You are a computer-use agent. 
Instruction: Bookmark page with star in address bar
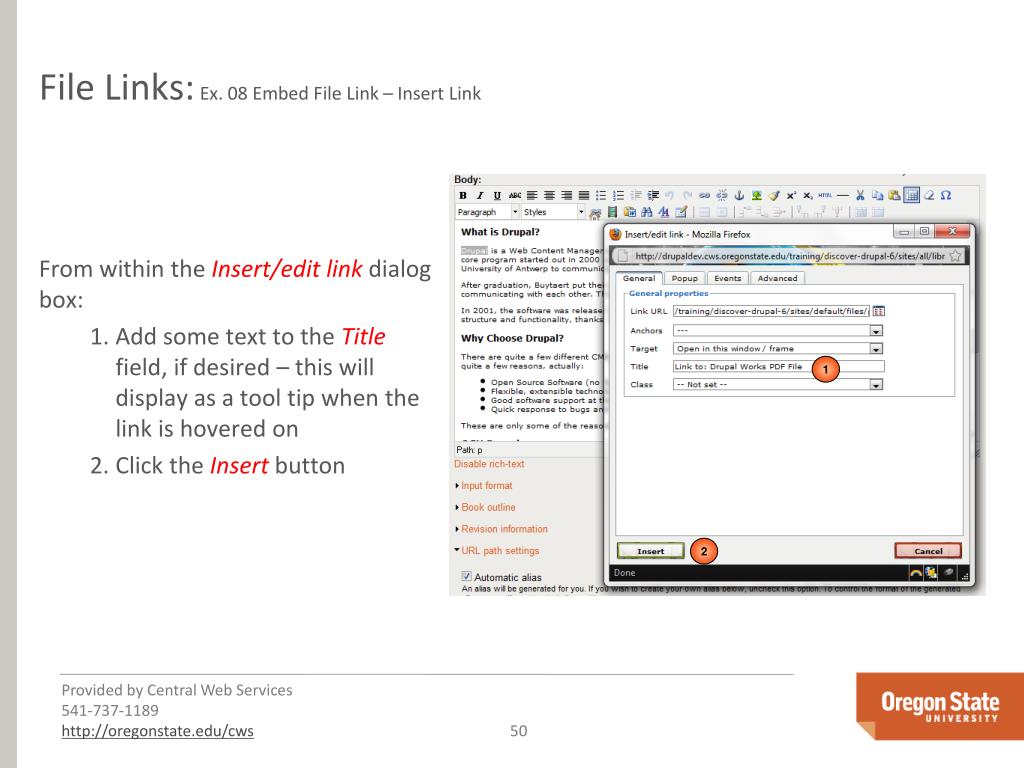point(955,256)
